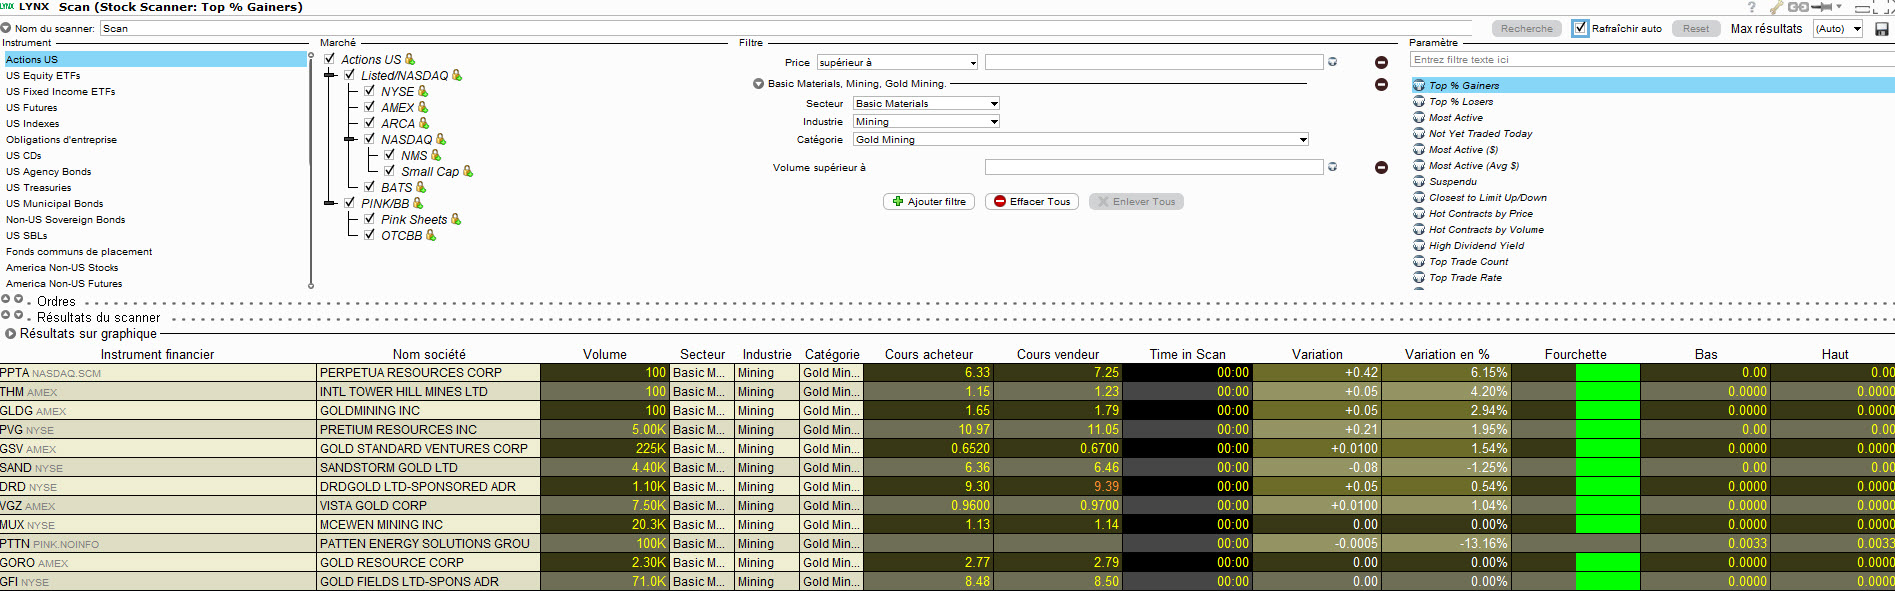The image size is (1895, 591).
Task: Click the Top Trade Count scan icon
Action: [x=1419, y=262]
